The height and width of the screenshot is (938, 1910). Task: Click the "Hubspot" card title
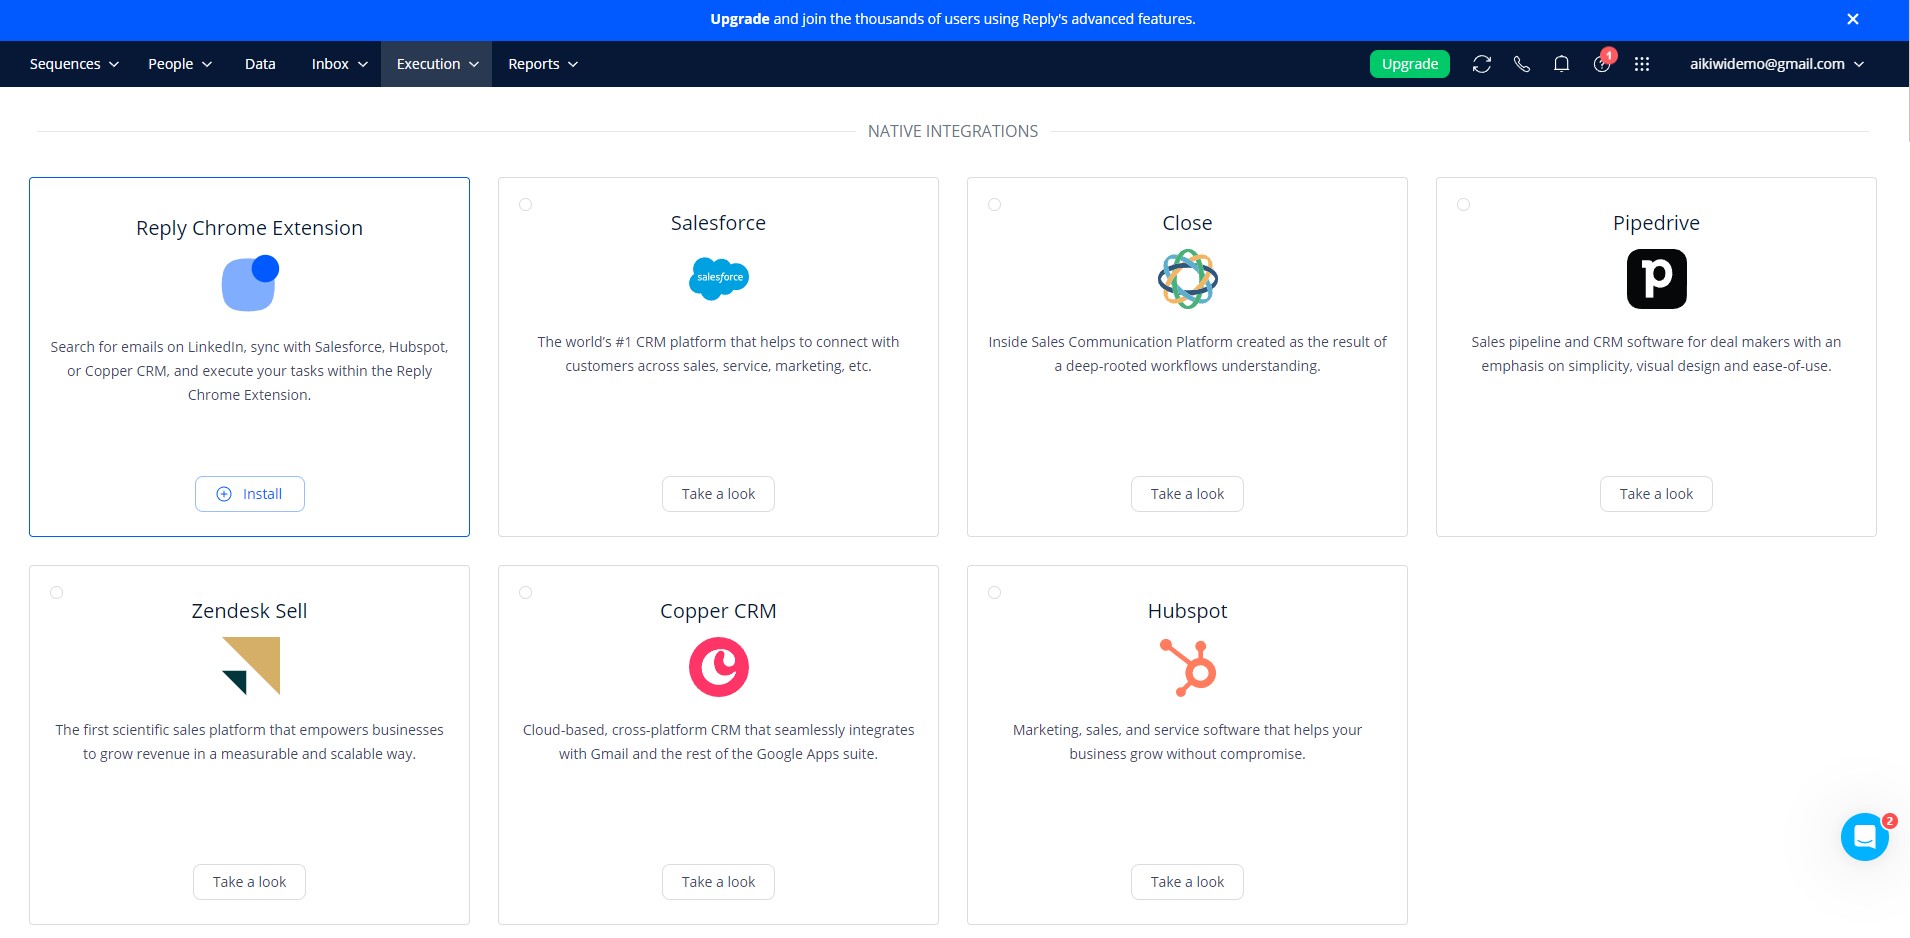point(1188,611)
